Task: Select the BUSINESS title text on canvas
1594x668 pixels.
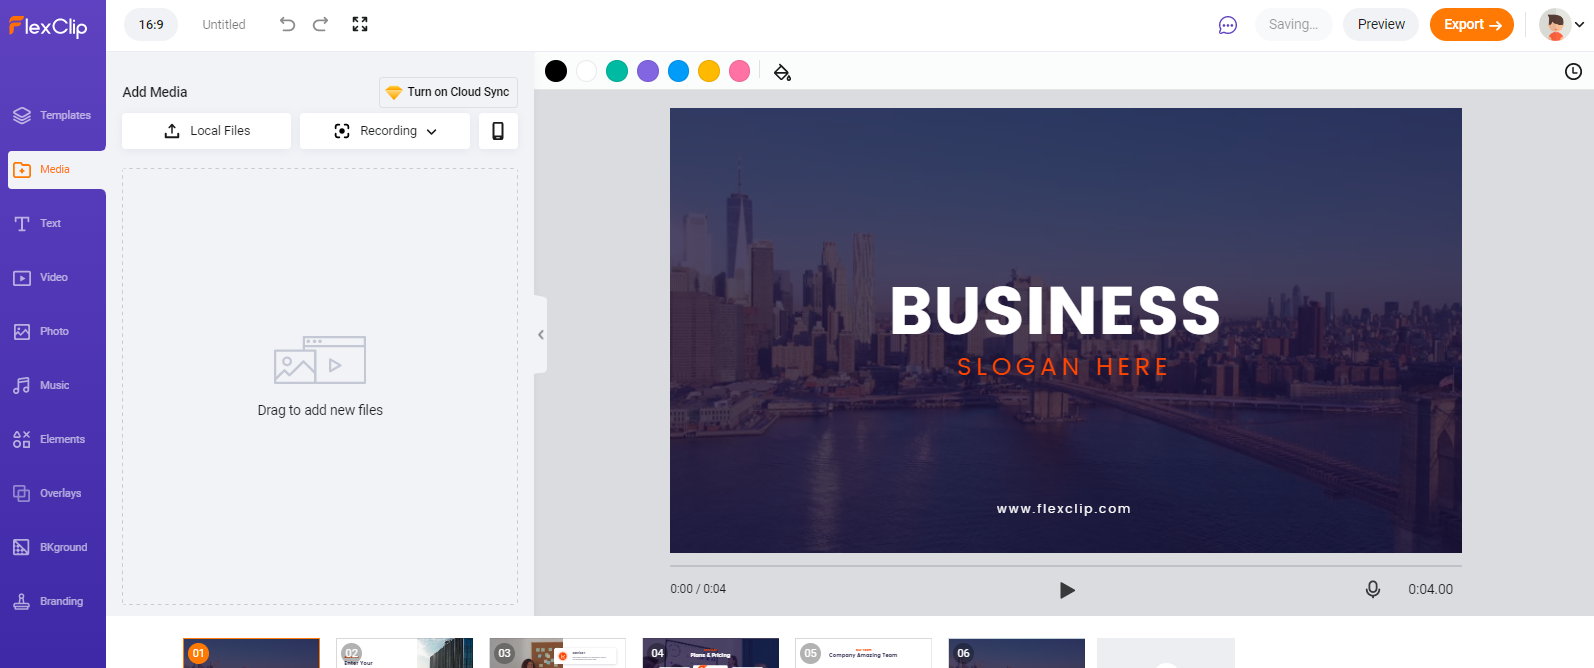Action: (x=1055, y=311)
